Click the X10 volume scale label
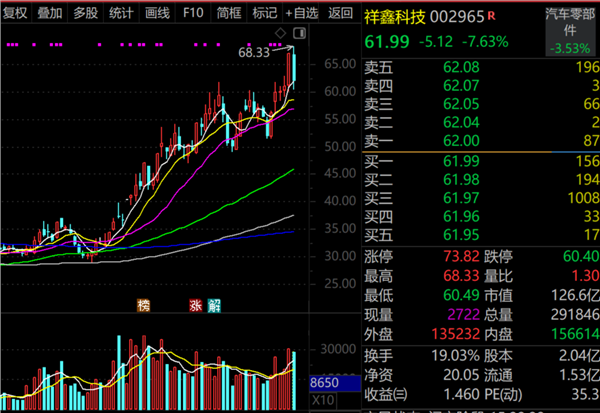 click(x=323, y=400)
